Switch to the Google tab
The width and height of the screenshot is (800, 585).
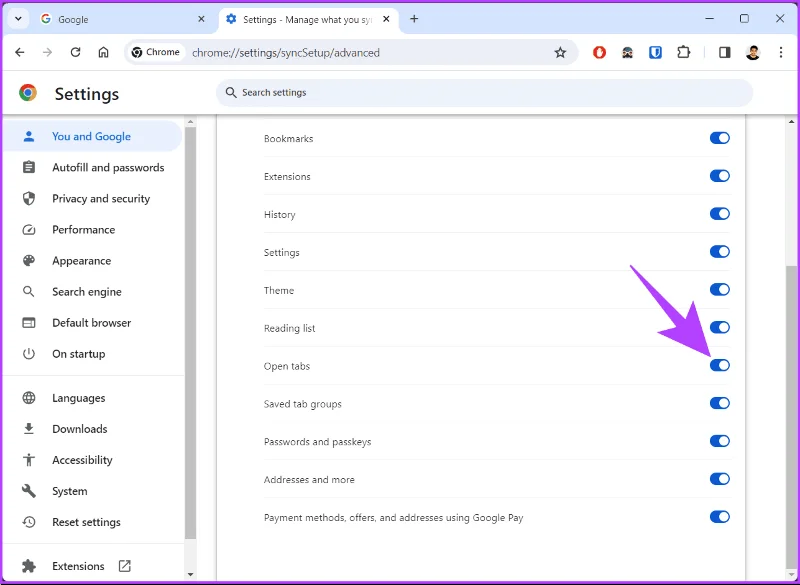click(x=122, y=19)
